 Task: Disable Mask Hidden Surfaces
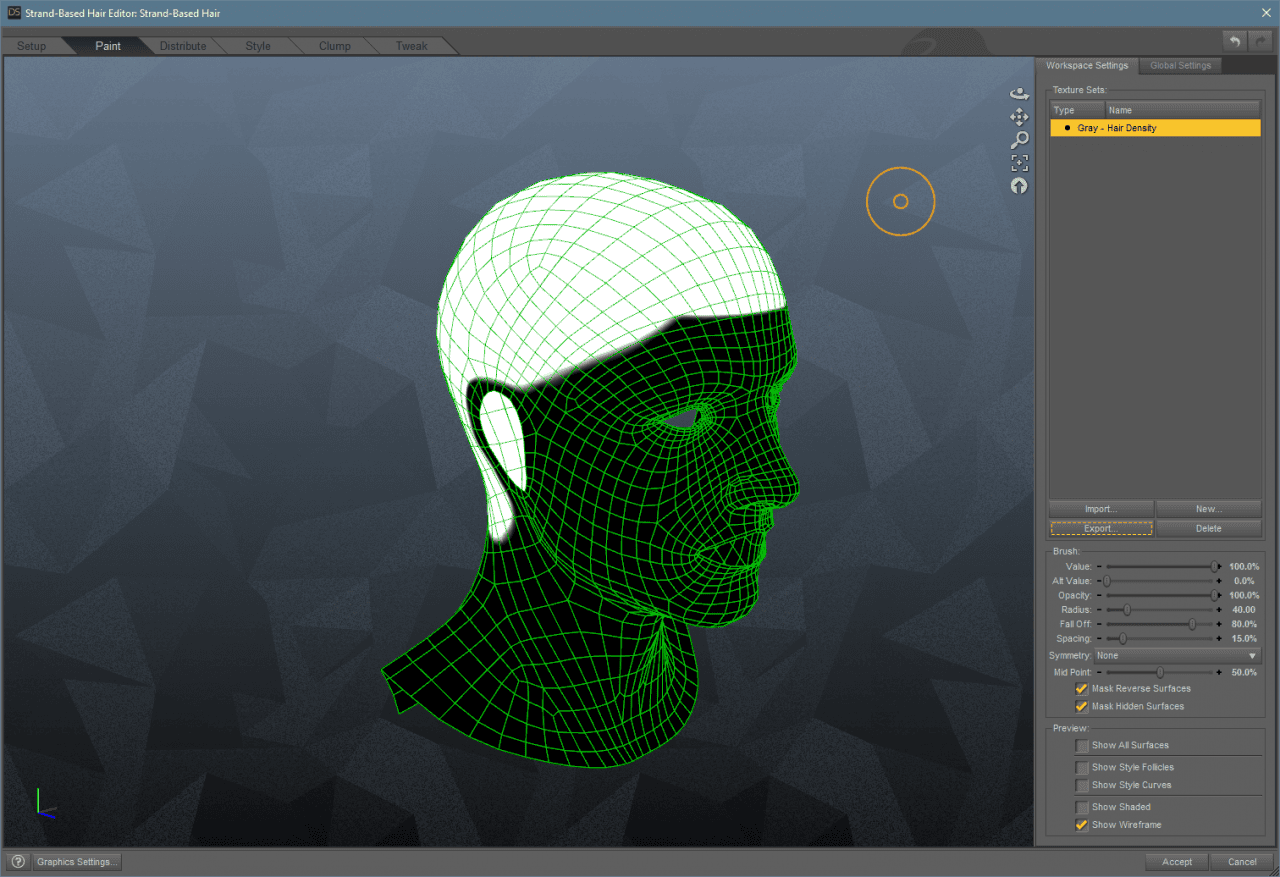(1081, 706)
